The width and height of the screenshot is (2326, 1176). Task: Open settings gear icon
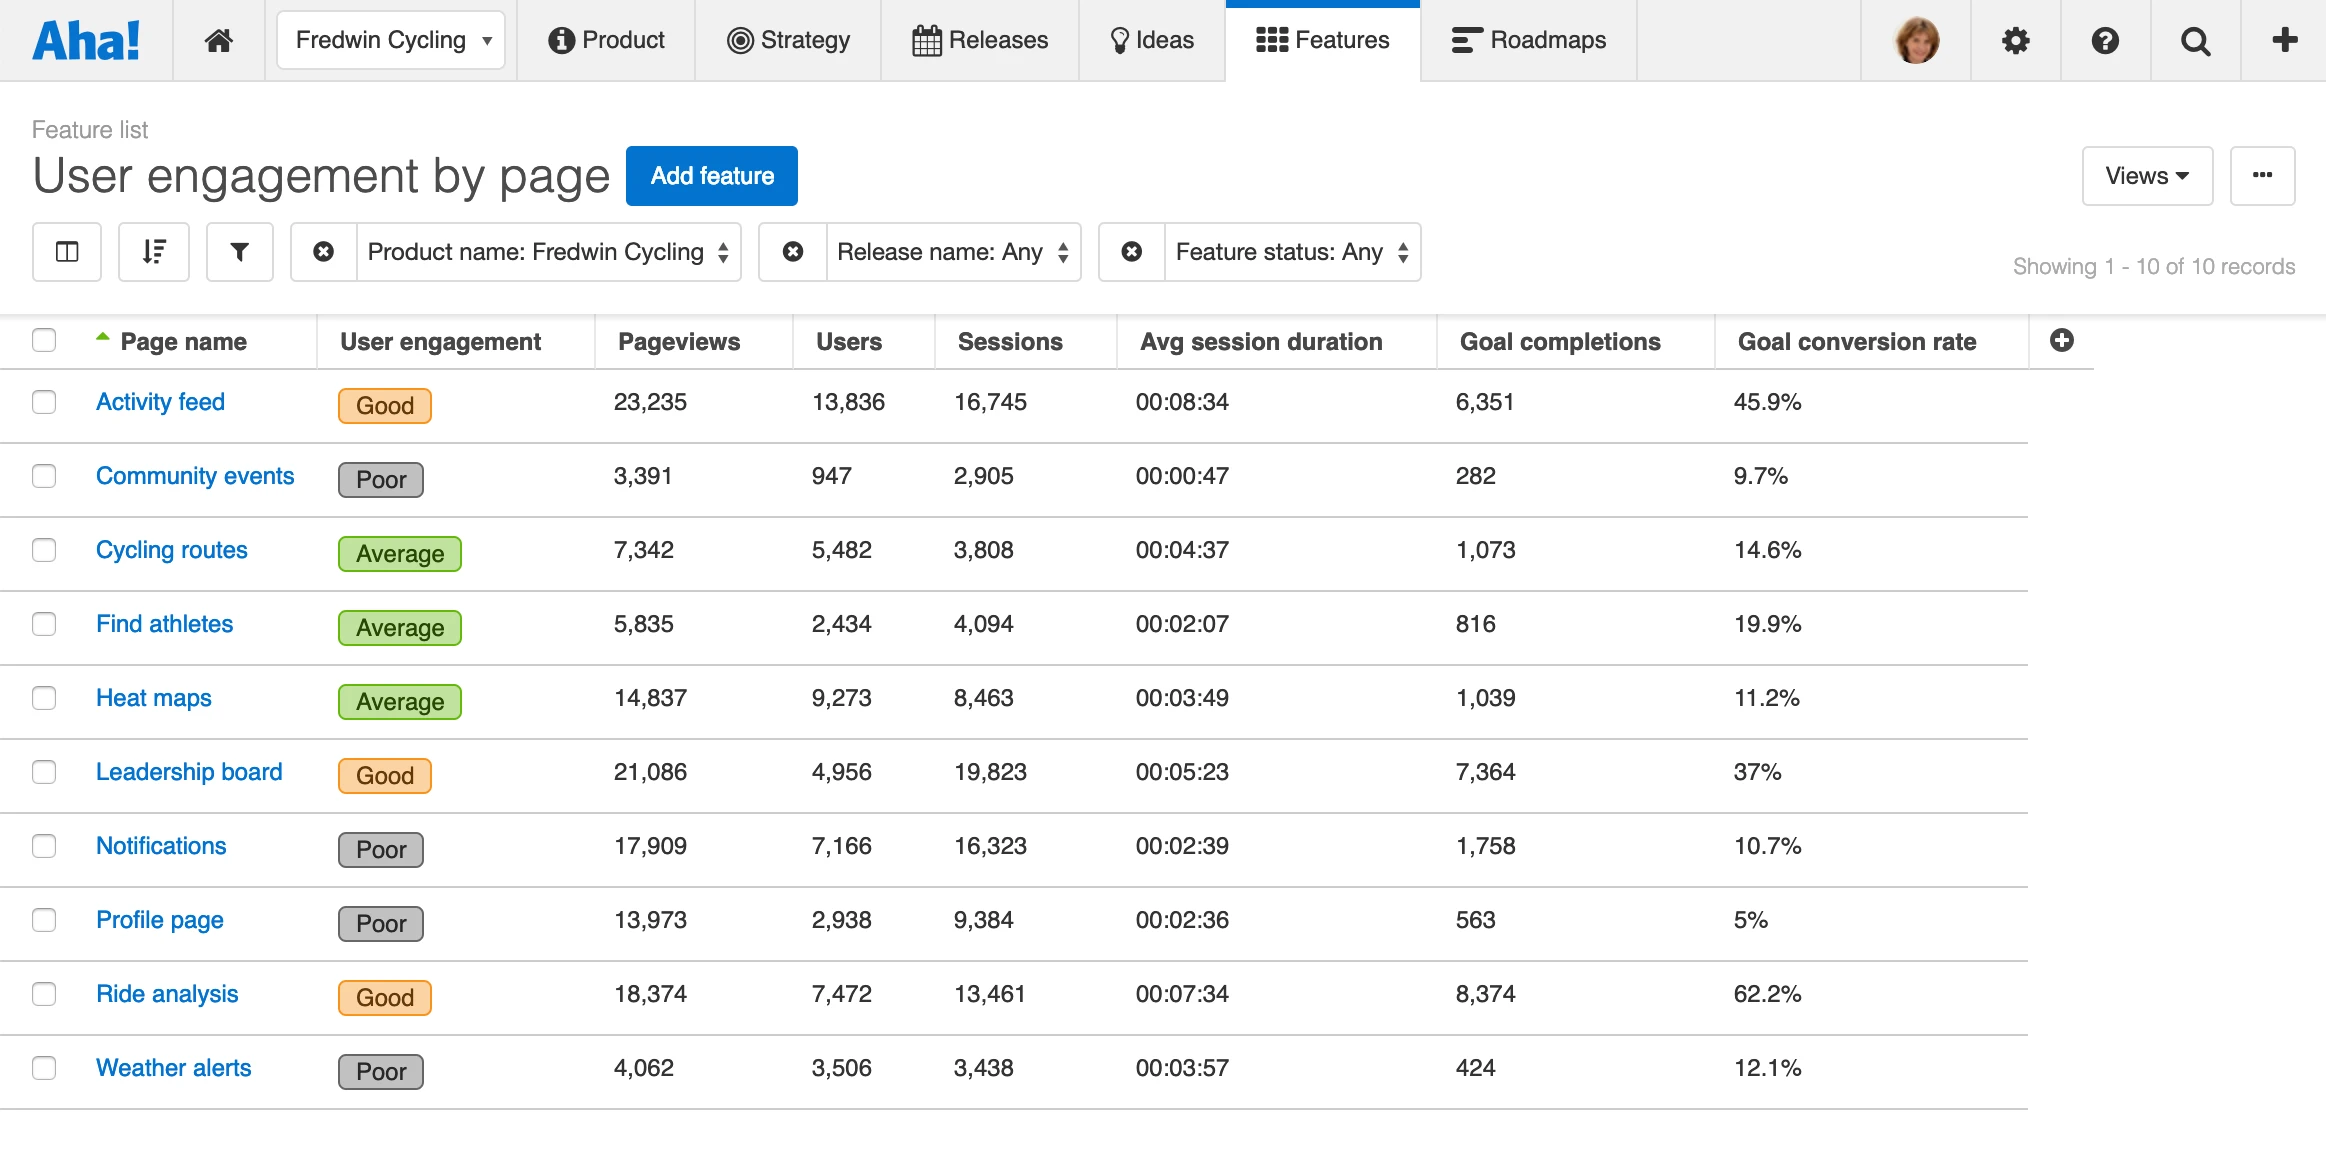point(2015,40)
